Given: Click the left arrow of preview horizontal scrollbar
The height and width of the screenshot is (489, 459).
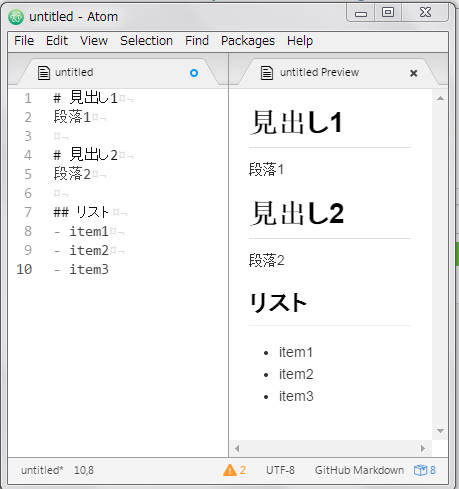Looking at the screenshot, I should pos(237,449).
